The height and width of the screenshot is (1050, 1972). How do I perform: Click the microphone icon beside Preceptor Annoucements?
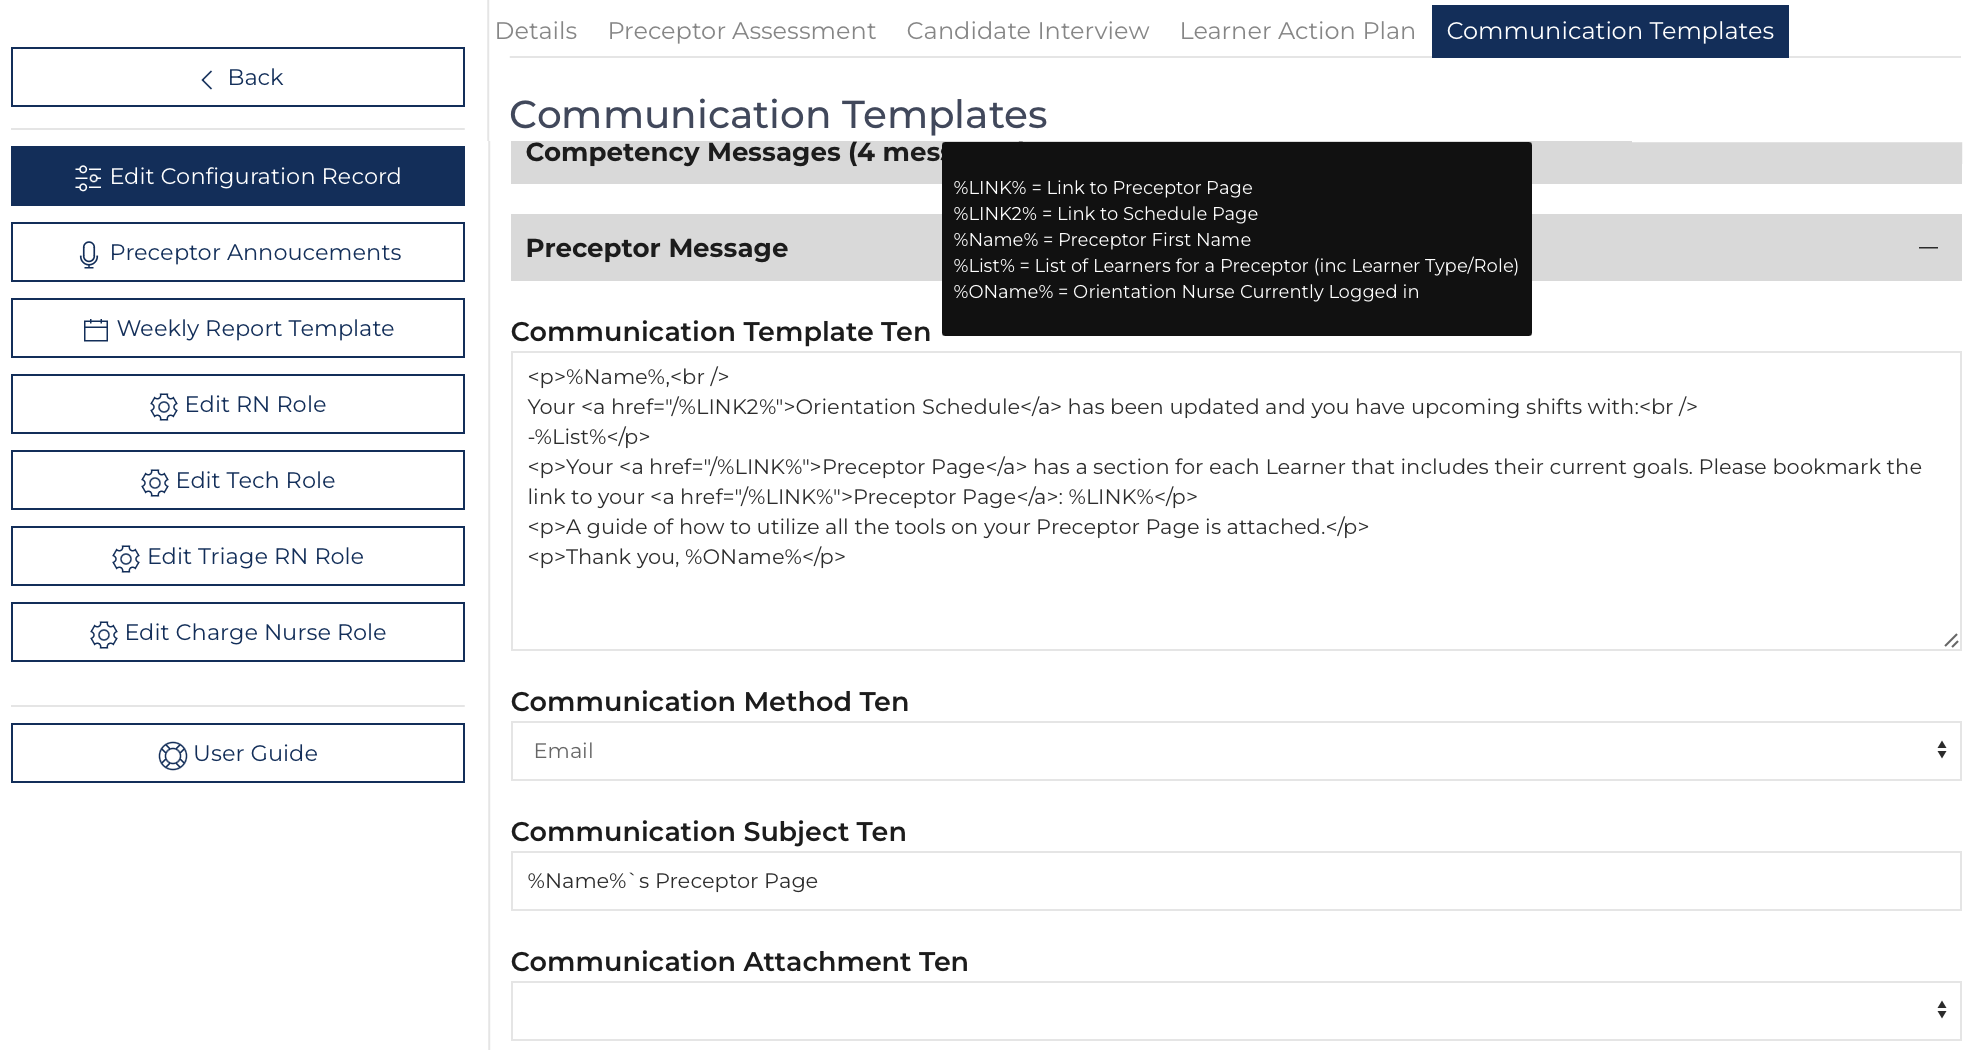click(89, 255)
